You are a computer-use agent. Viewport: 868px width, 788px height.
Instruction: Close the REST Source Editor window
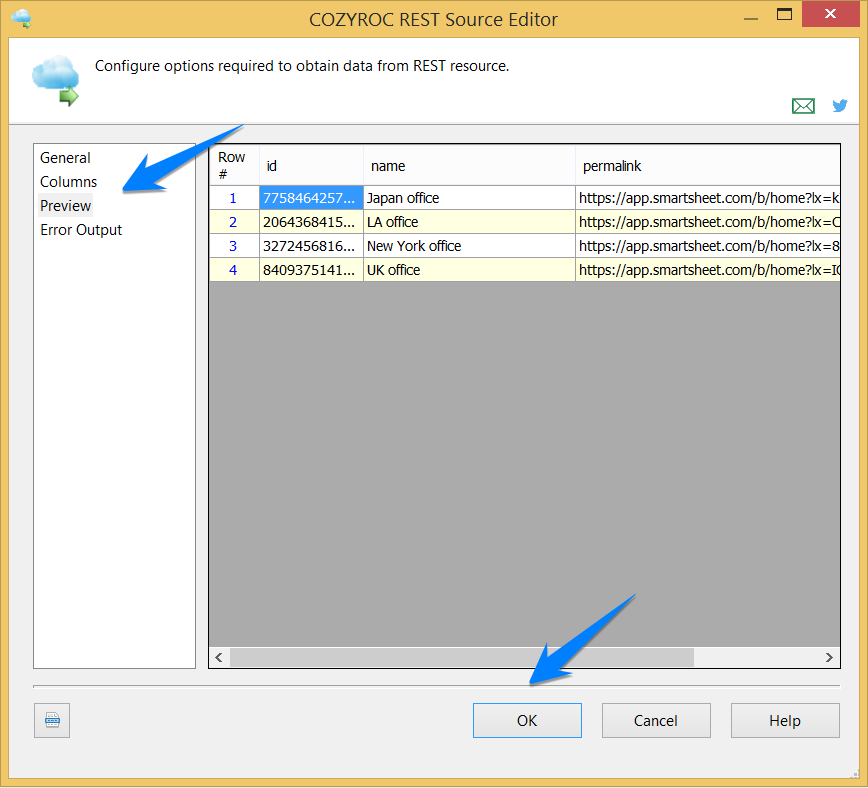pos(830,14)
